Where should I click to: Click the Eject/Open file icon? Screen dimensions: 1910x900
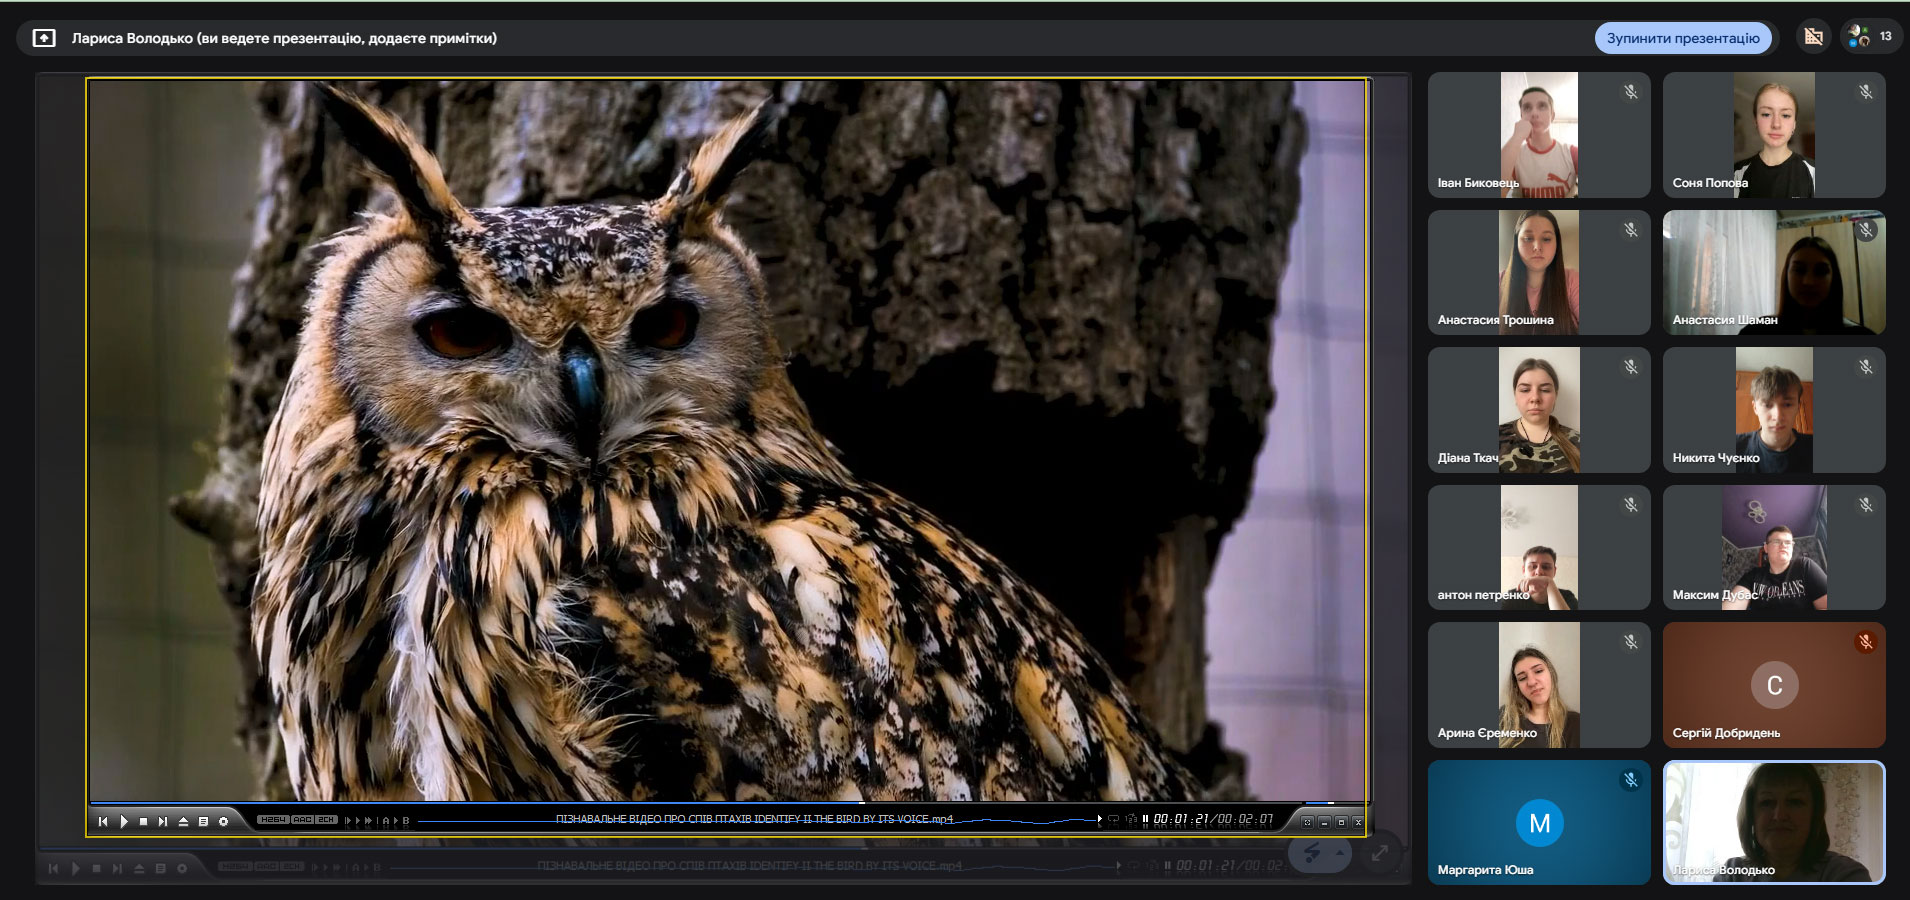pyautogui.click(x=183, y=821)
